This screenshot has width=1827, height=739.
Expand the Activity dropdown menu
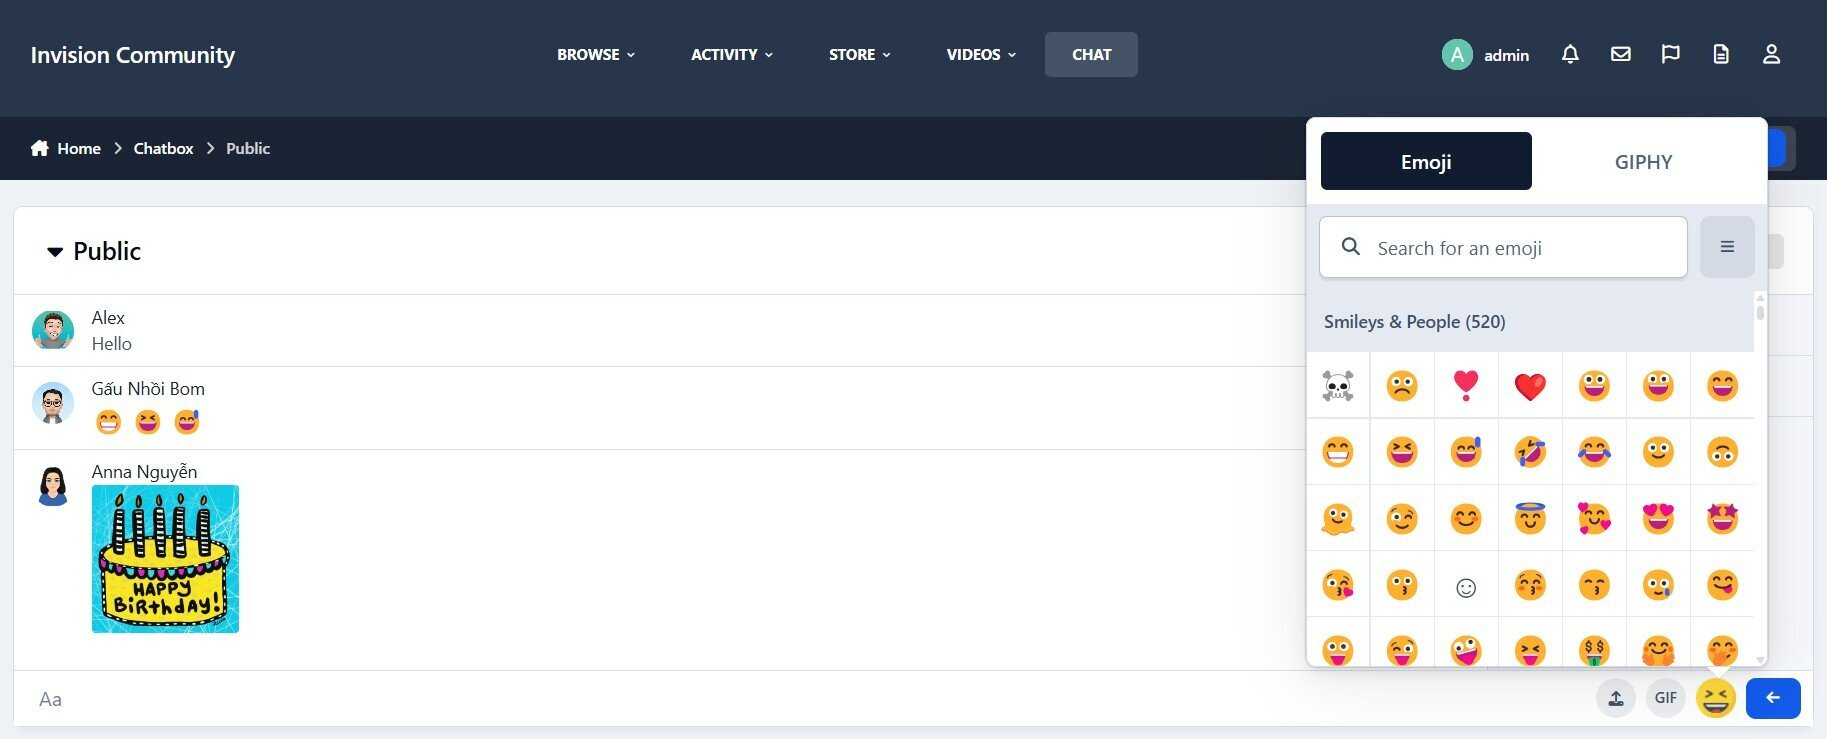tap(731, 55)
